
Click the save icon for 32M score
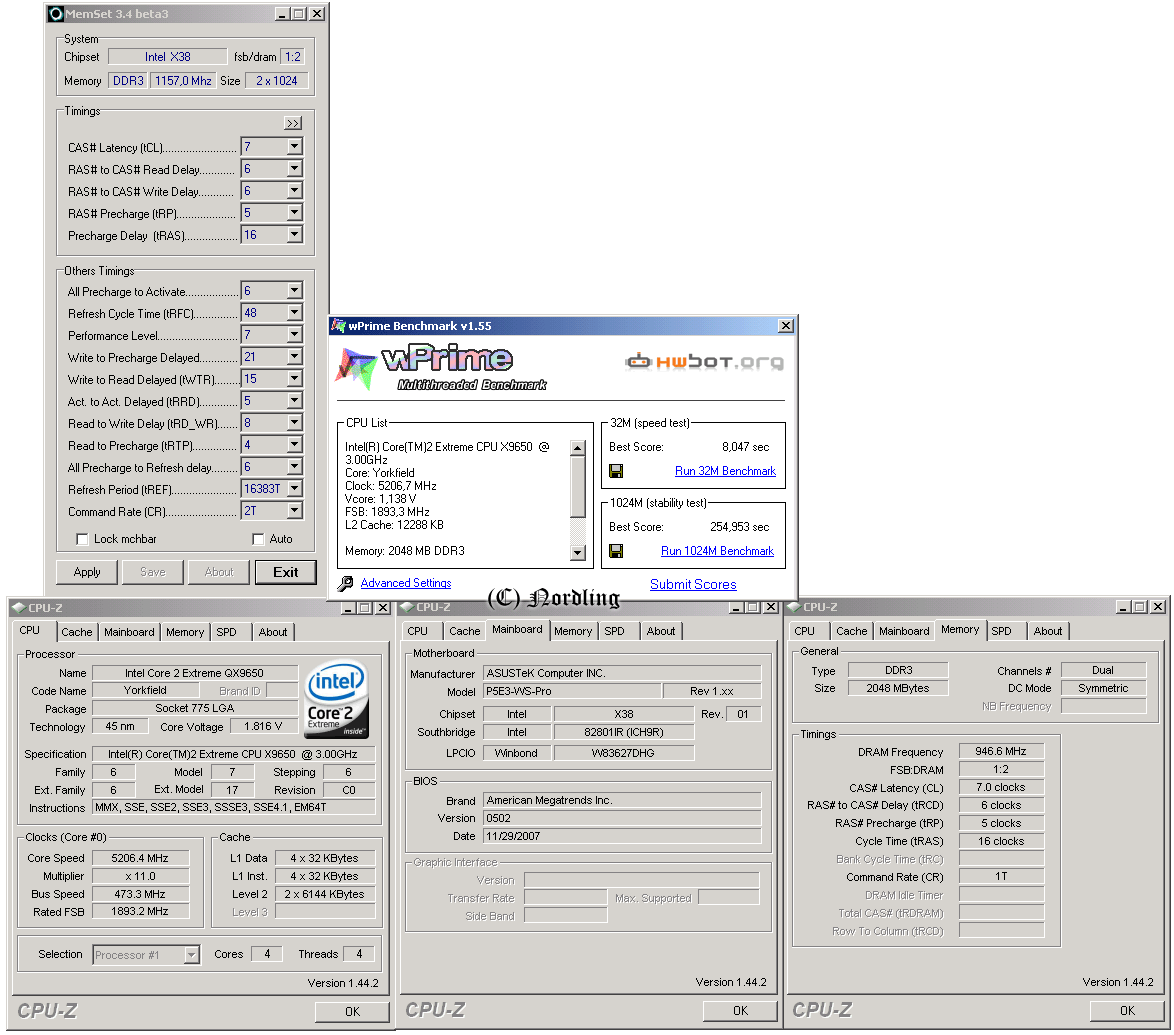coord(616,471)
